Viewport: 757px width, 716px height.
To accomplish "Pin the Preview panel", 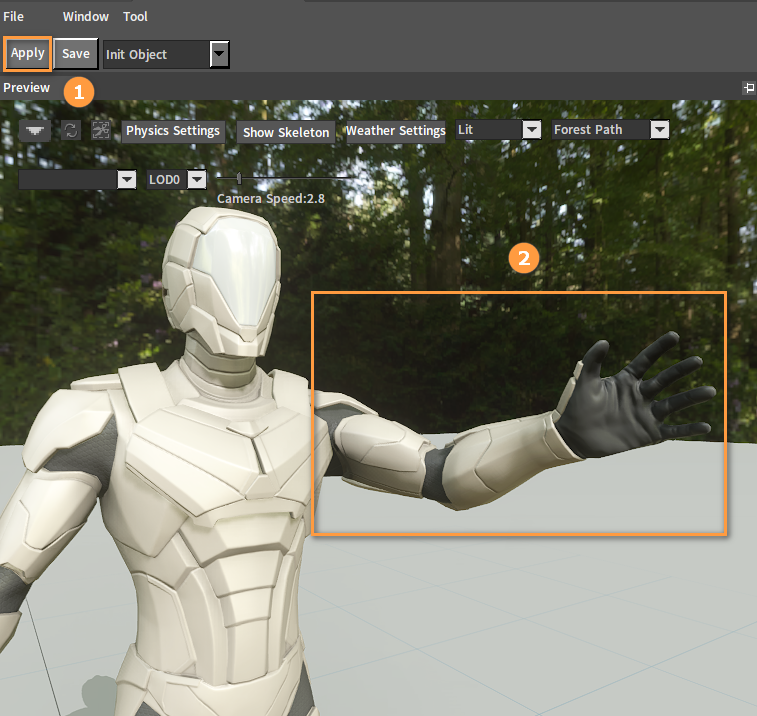I will (748, 87).
